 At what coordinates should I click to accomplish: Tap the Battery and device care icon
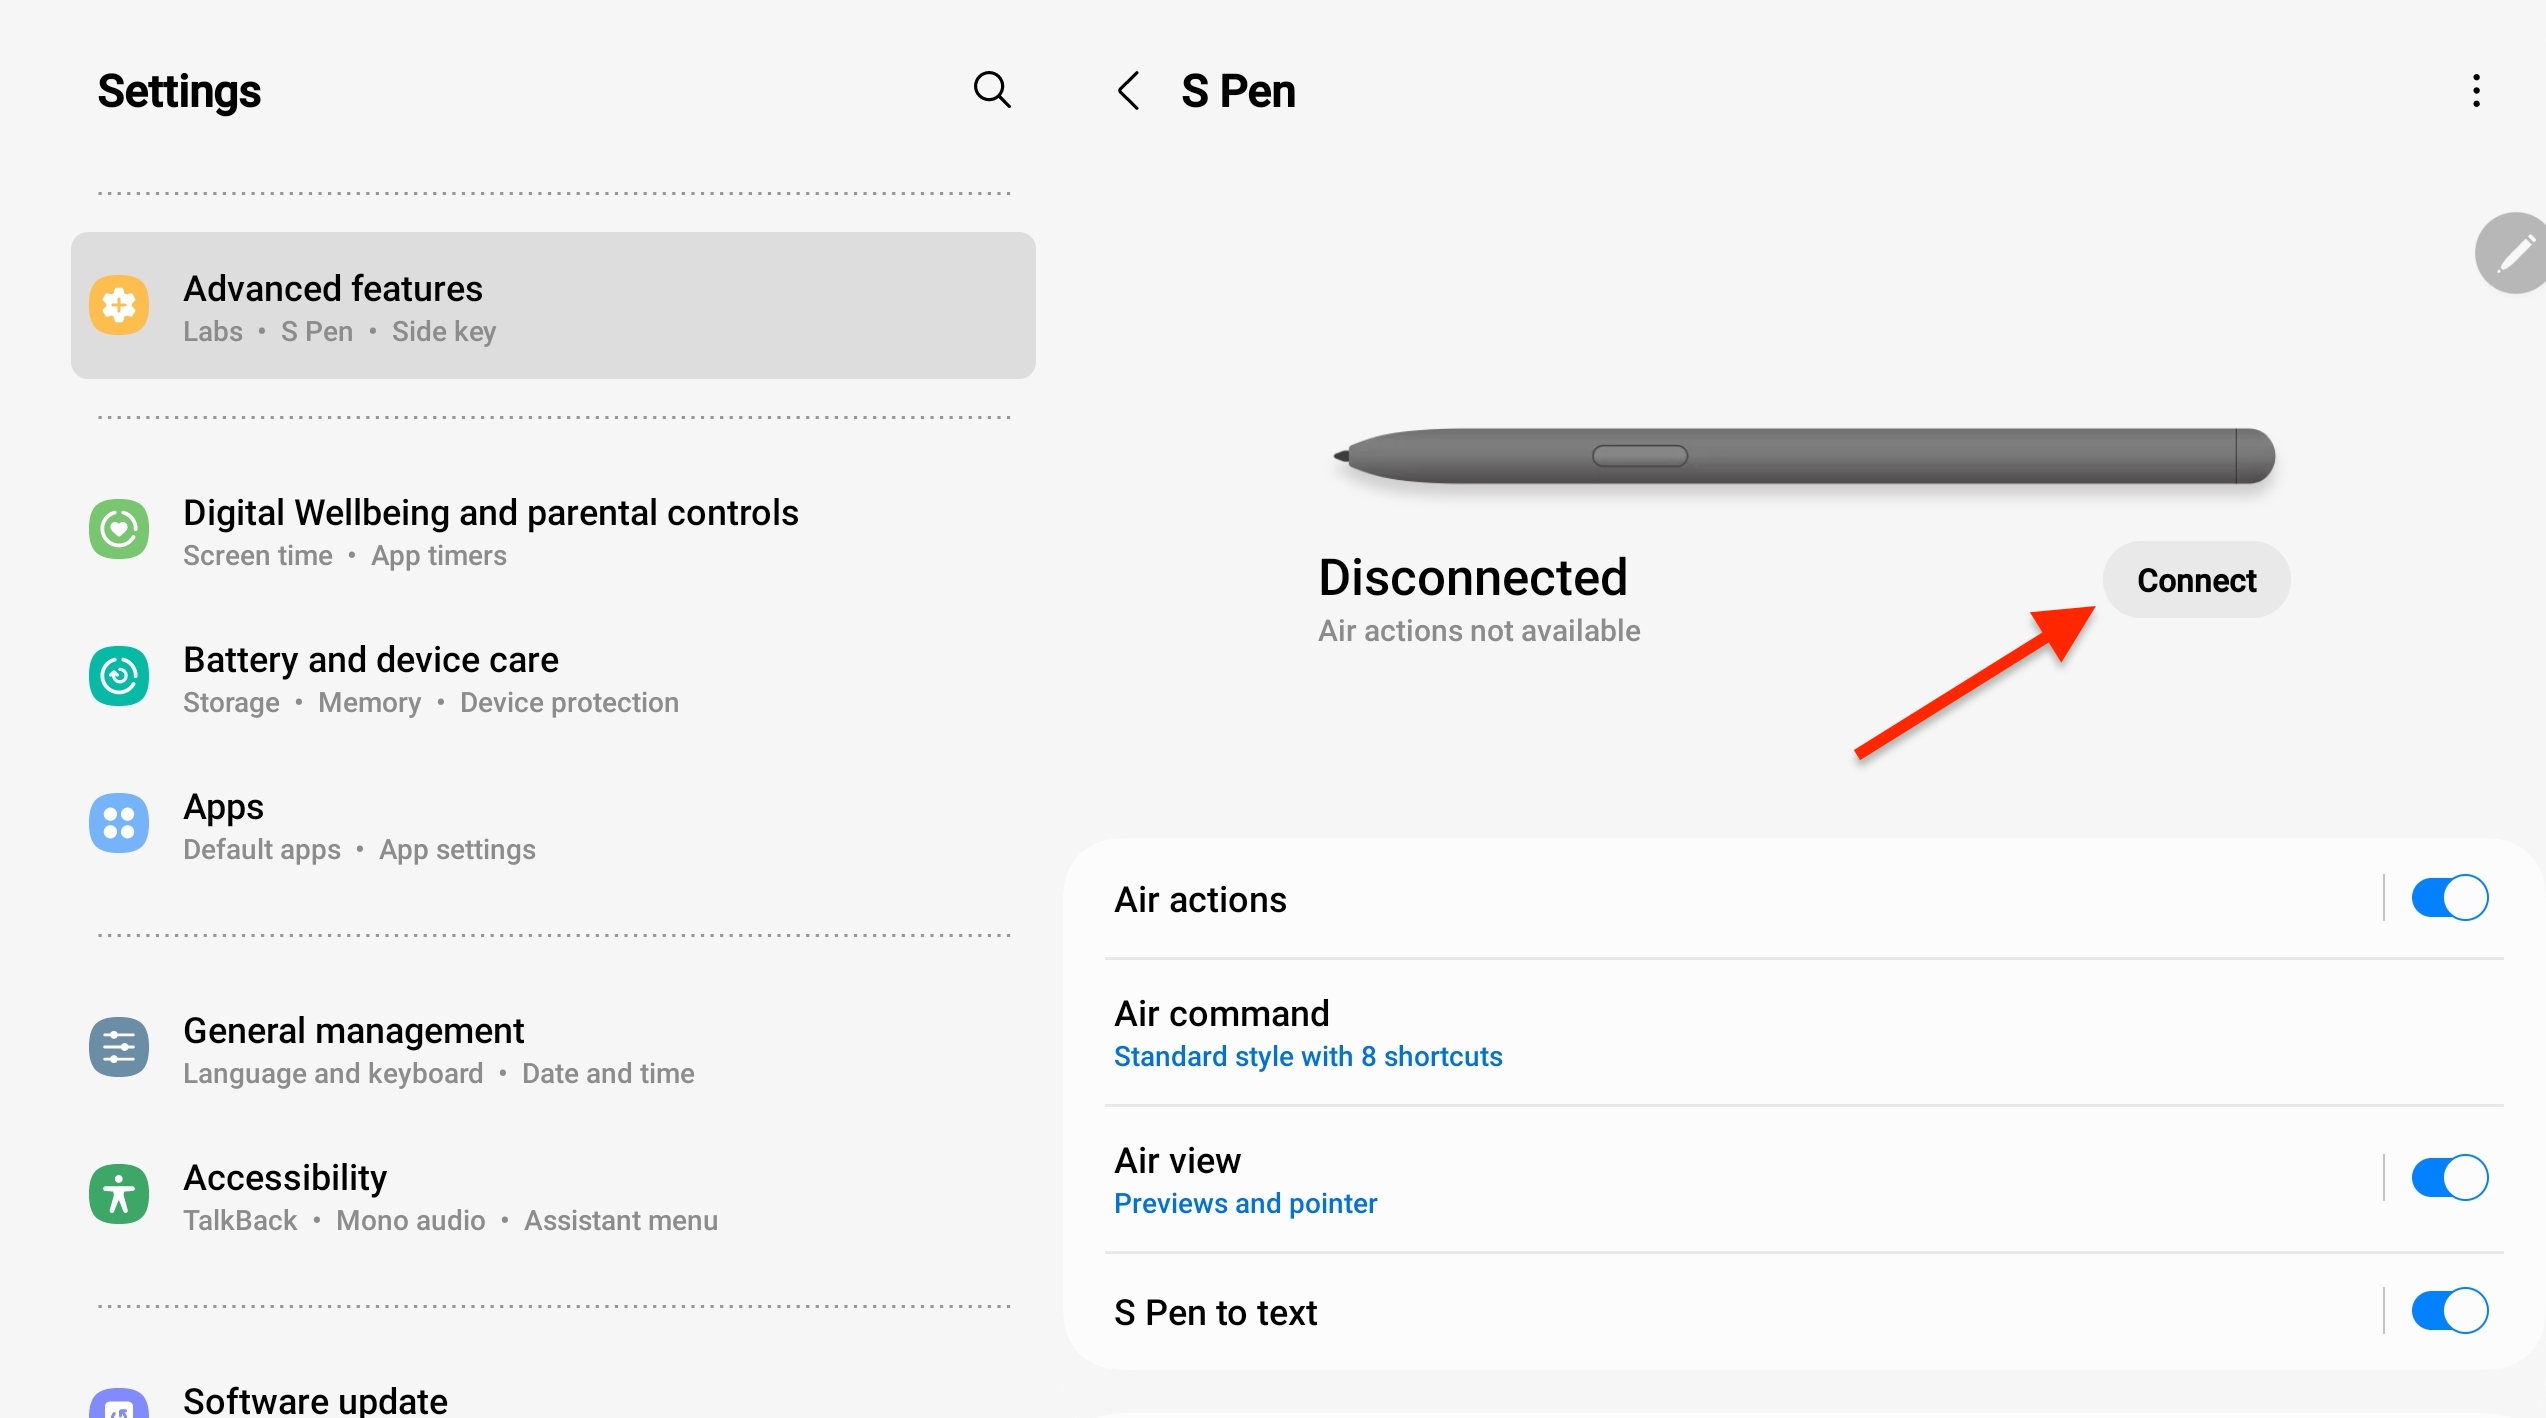tap(119, 677)
